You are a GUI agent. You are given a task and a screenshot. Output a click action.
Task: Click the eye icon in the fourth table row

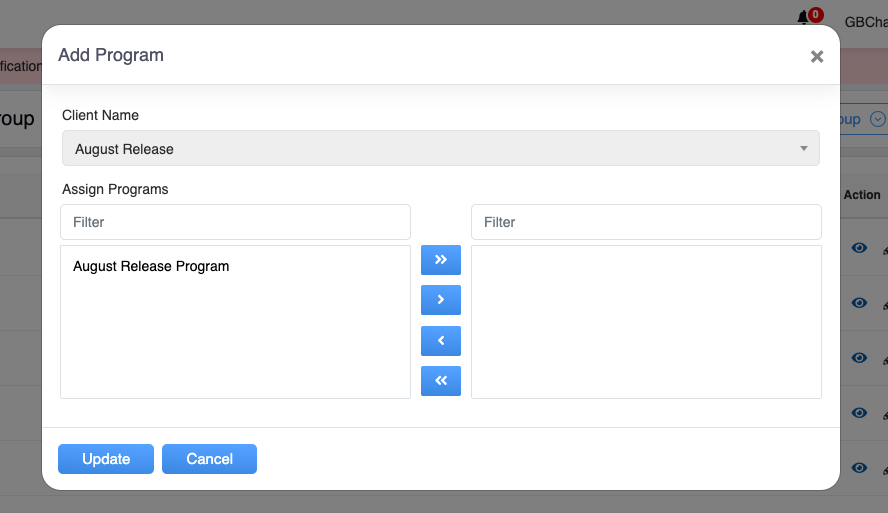[859, 413]
